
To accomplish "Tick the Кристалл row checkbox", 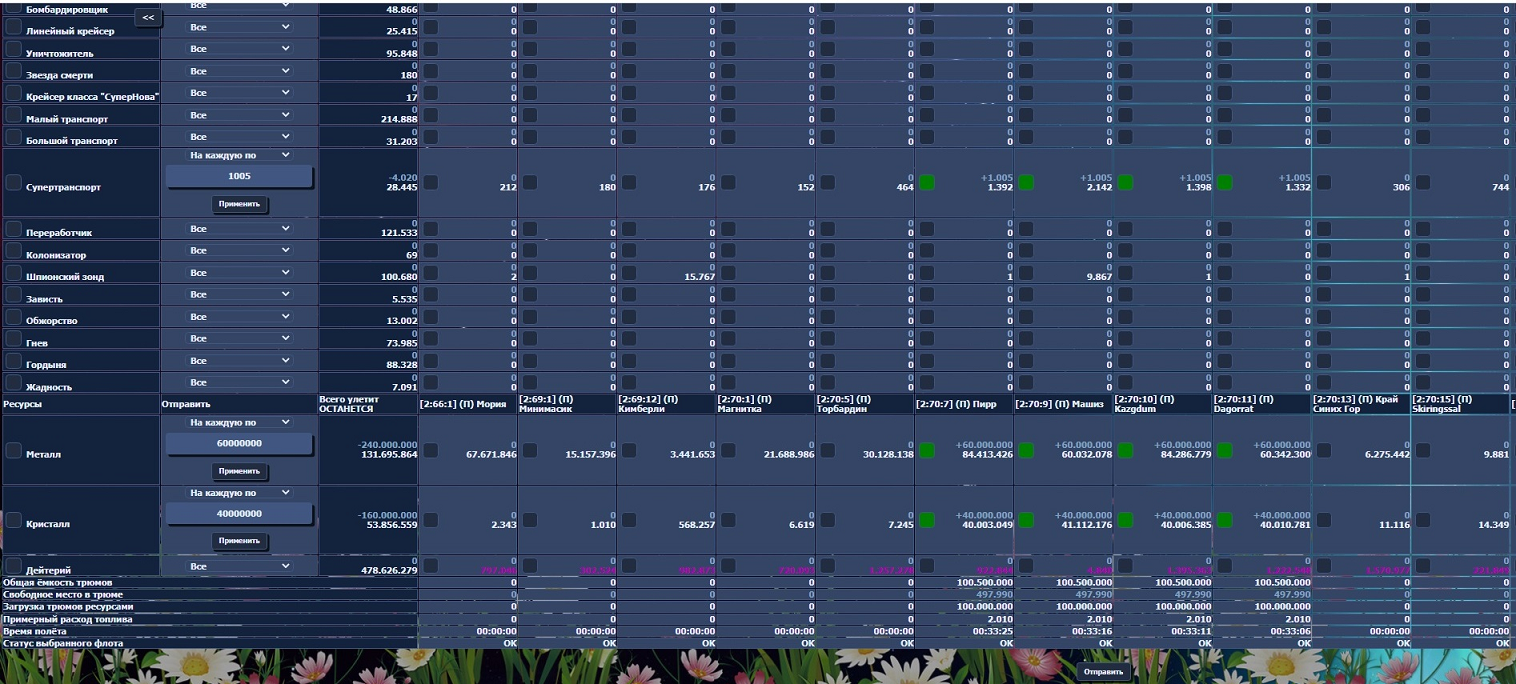I will point(14,520).
